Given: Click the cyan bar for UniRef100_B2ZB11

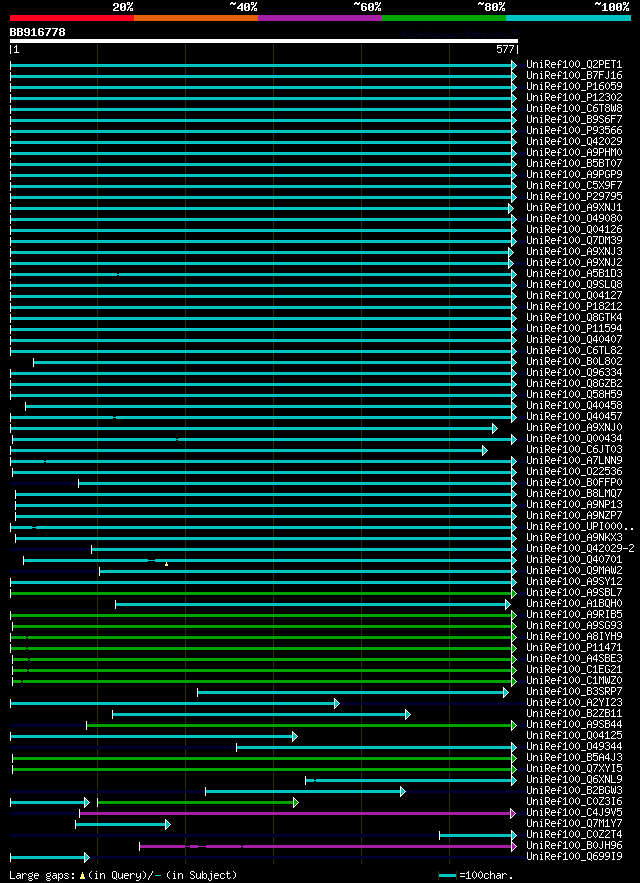Looking at the screenshot, I should coord(261,714).
